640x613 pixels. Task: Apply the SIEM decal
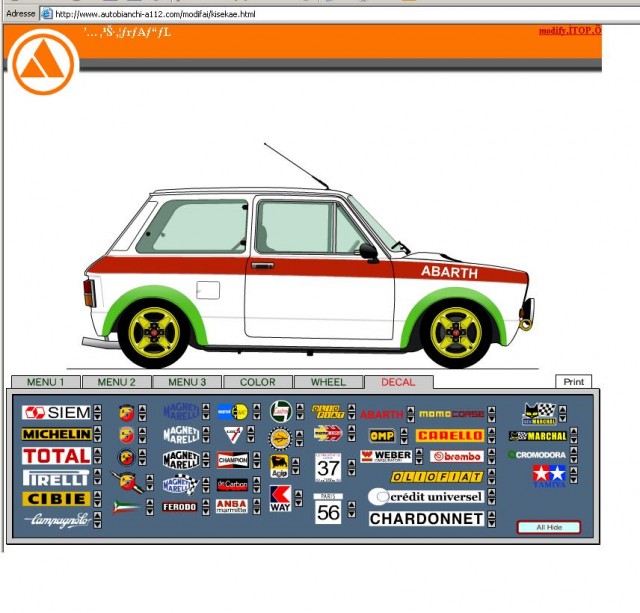point(56,413)
